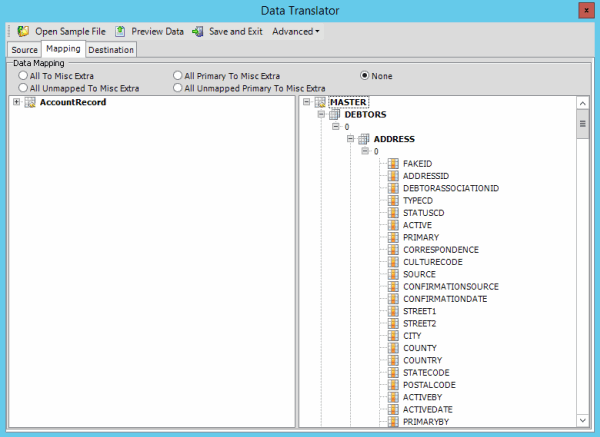This screenshot has height=437, width=600.
Task: Click the Preview Data button label
Action: [x=157, y=31]
